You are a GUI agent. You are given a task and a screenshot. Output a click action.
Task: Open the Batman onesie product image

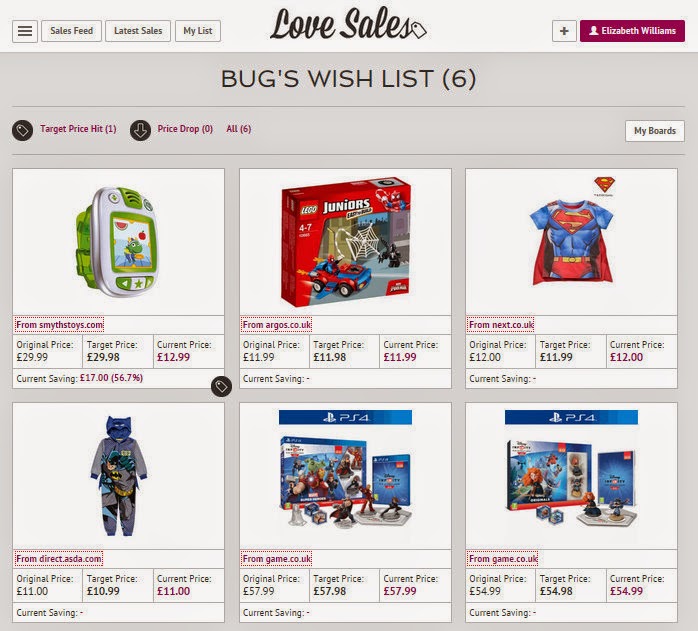[x=118, y=476]
